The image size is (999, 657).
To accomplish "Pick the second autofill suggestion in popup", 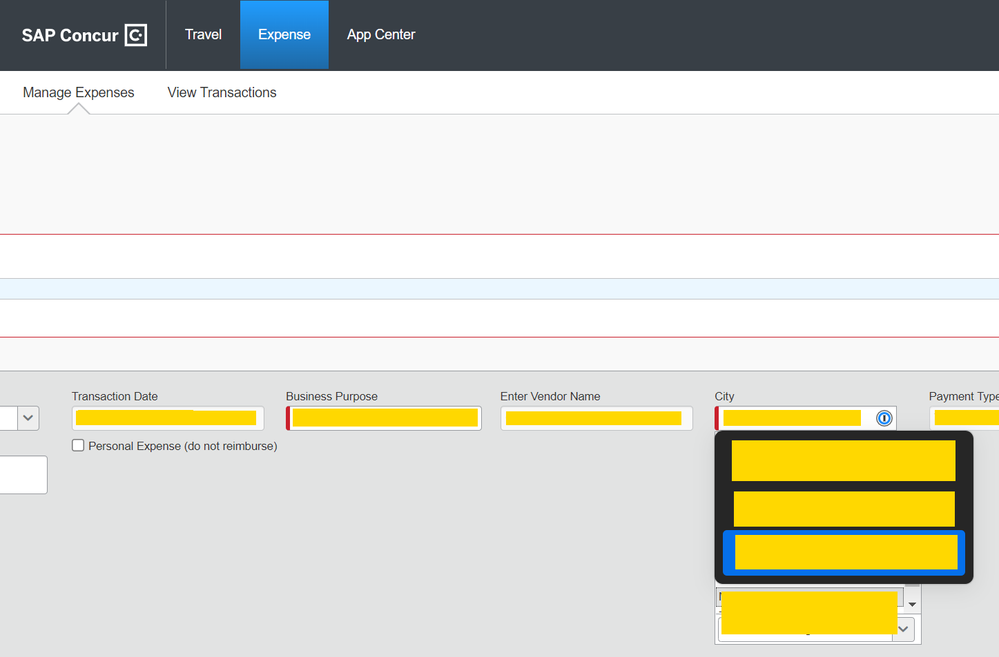I will pos(843,508).
